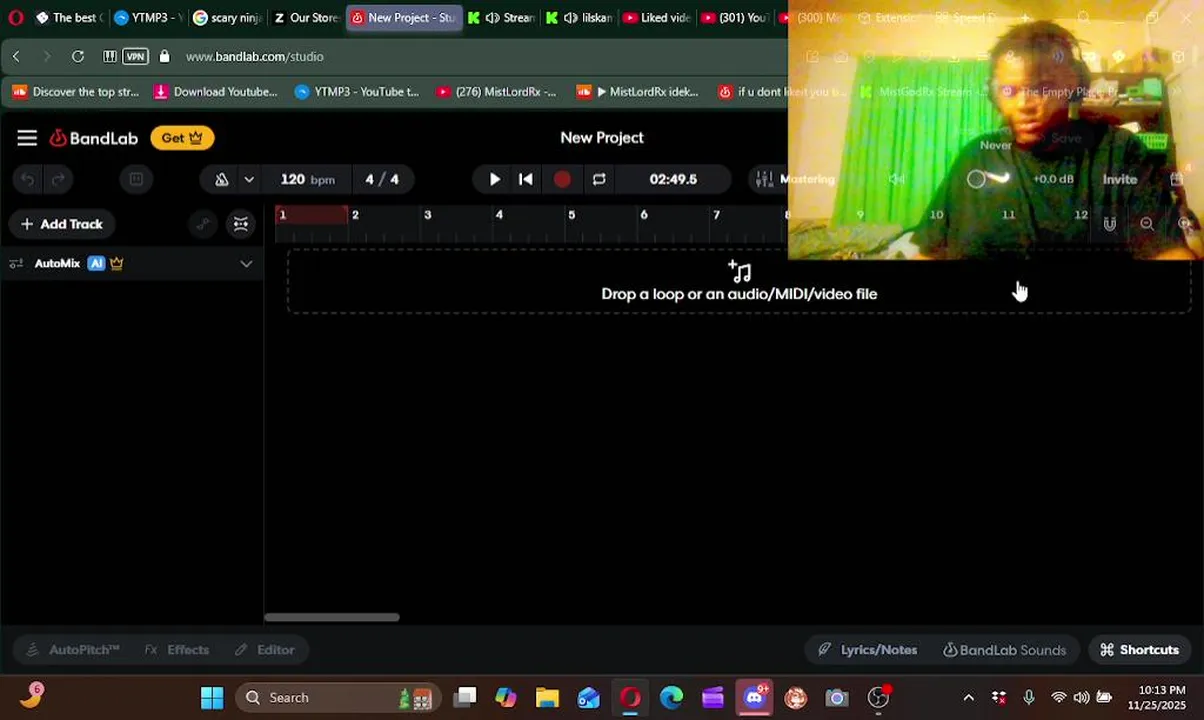This screenshot has width=1204, height=720.
Task: Click the angry-face icon beside Add Track
Action: pos(241,224)
